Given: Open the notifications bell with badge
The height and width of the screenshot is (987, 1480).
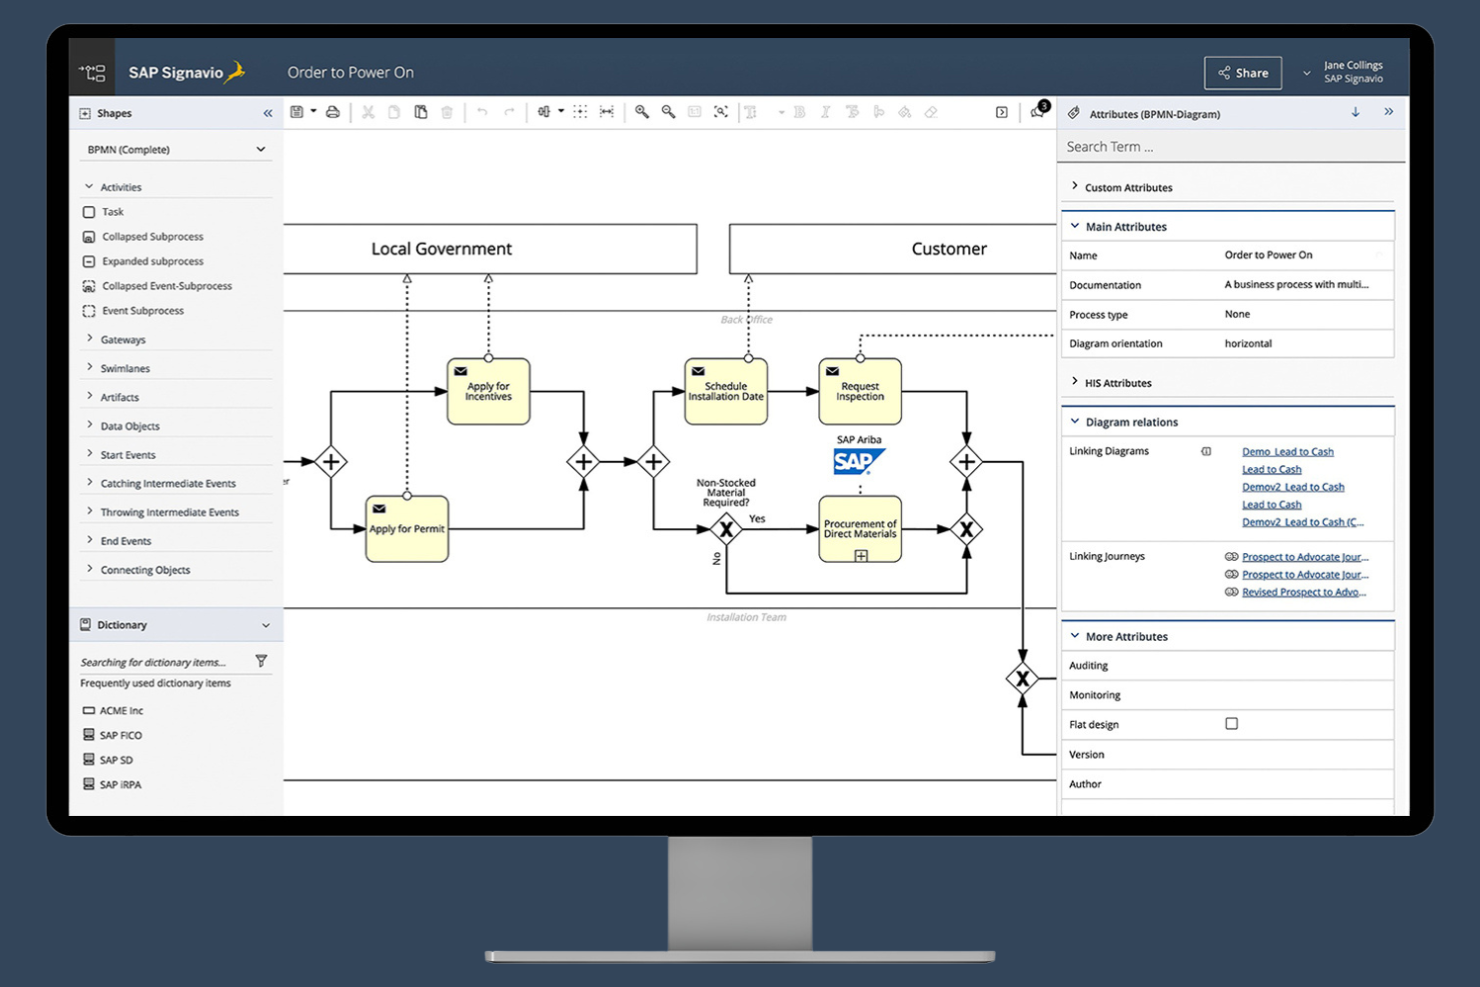Looking at the screenshot, I should 1037,111.
